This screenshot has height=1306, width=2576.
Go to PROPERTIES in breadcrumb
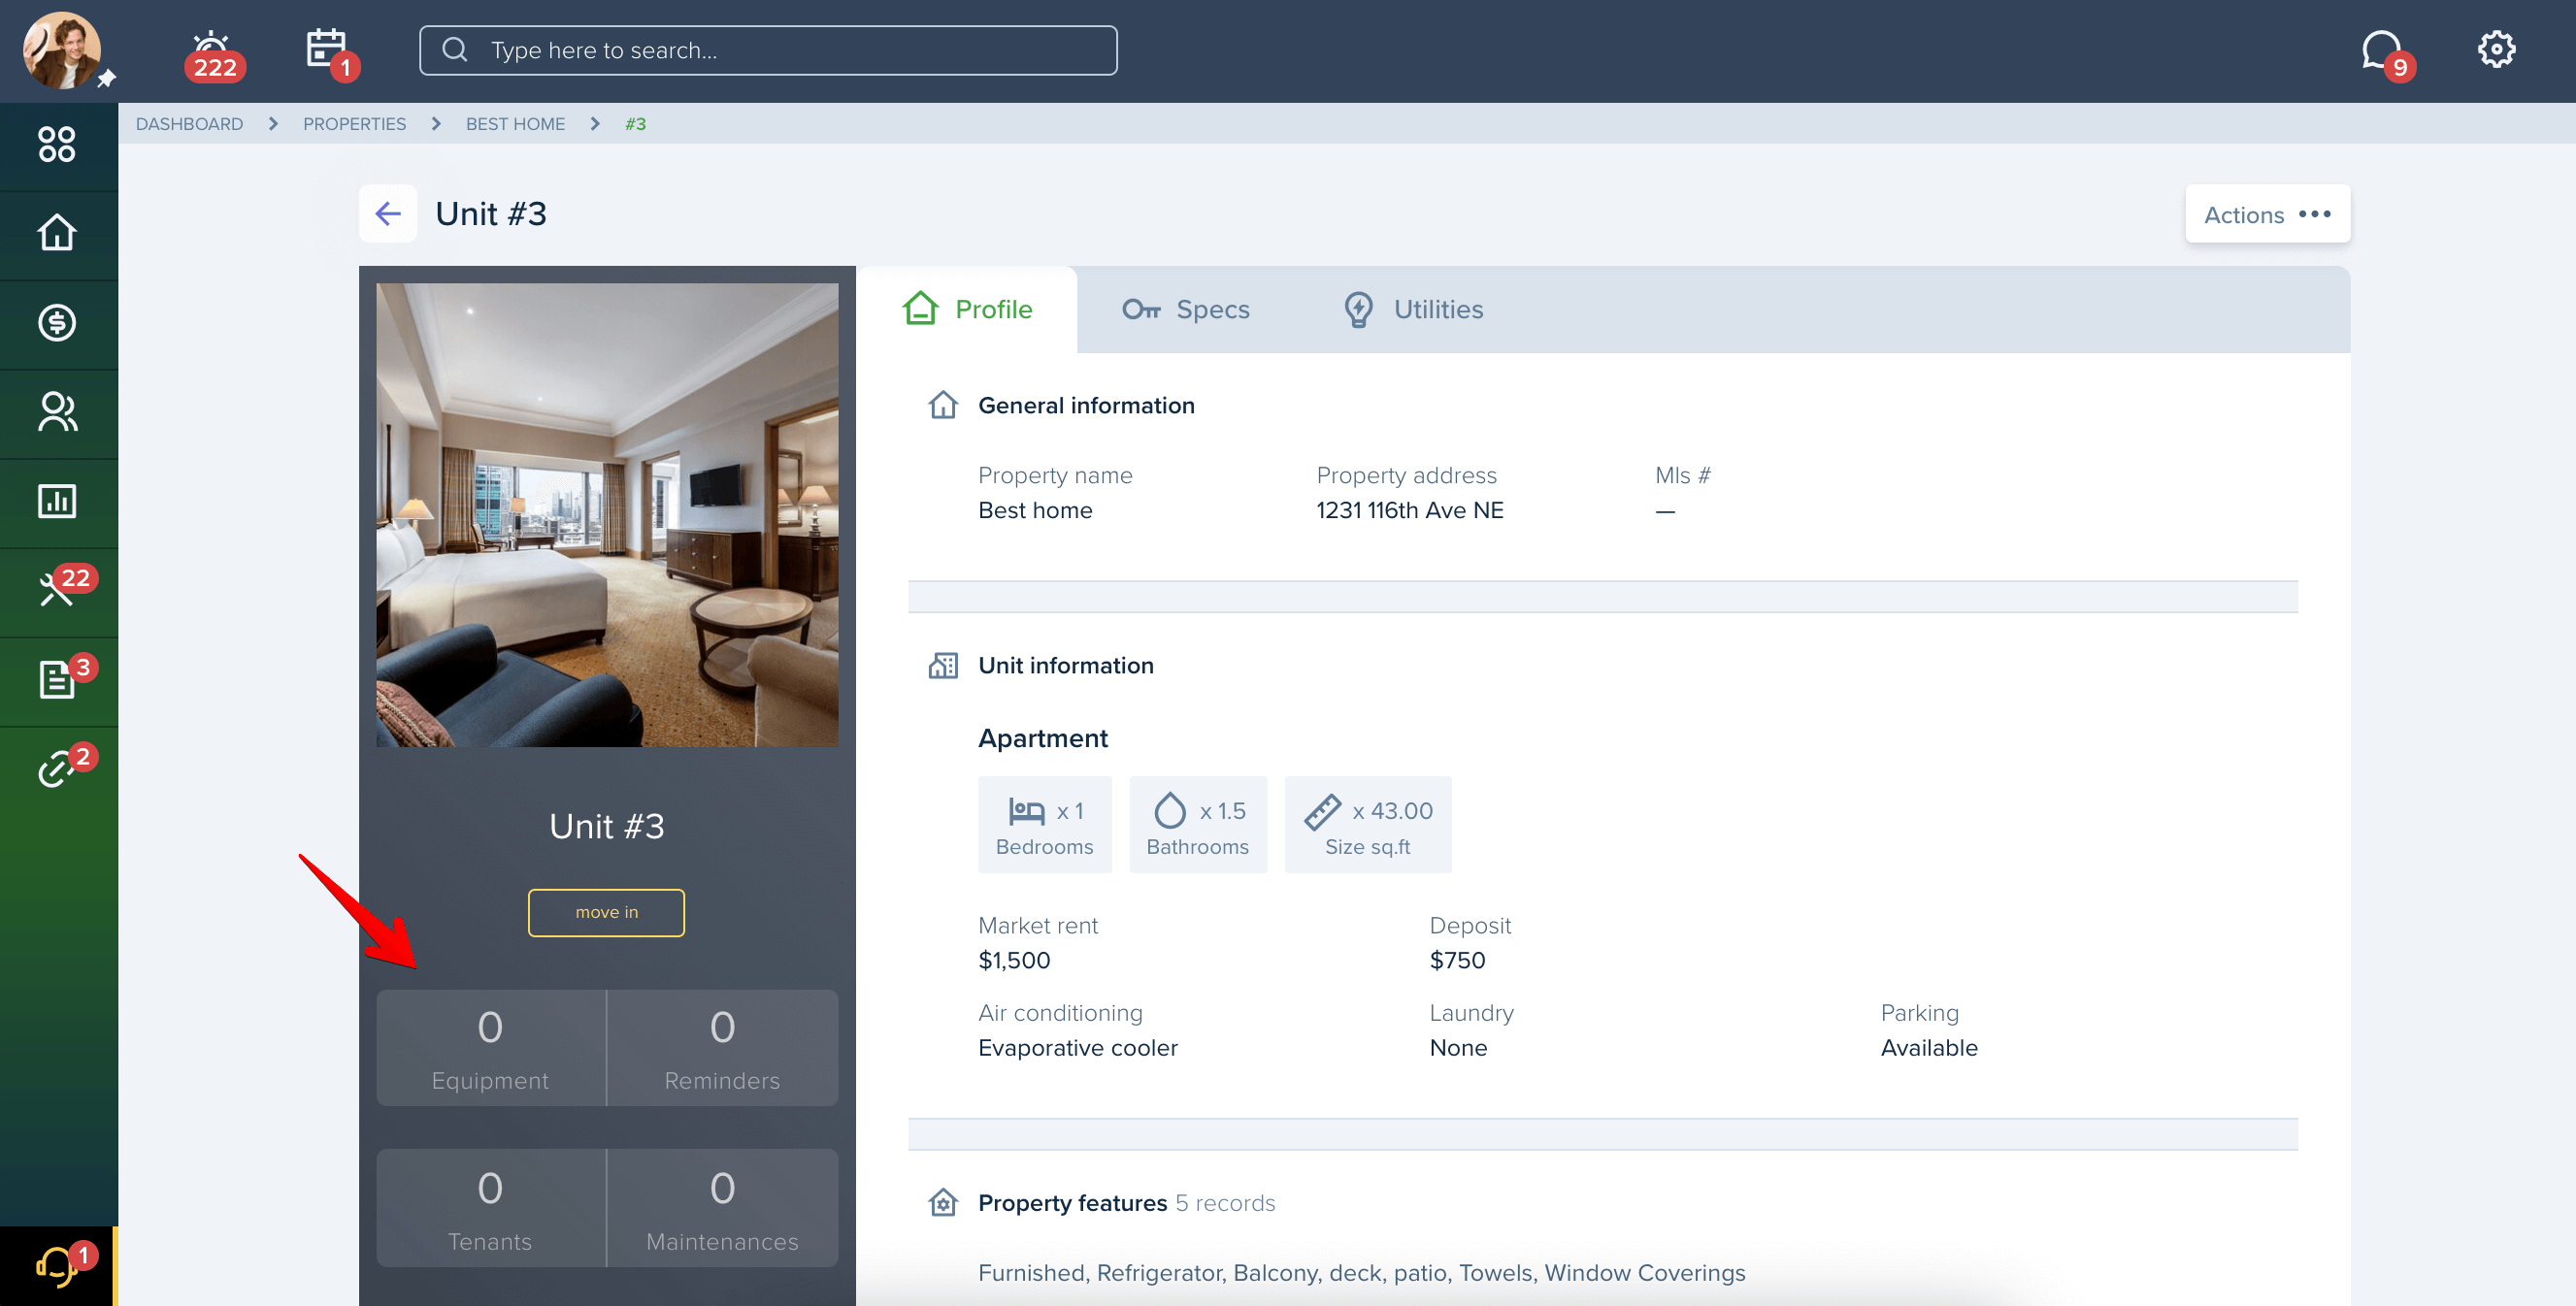(354, 123)
